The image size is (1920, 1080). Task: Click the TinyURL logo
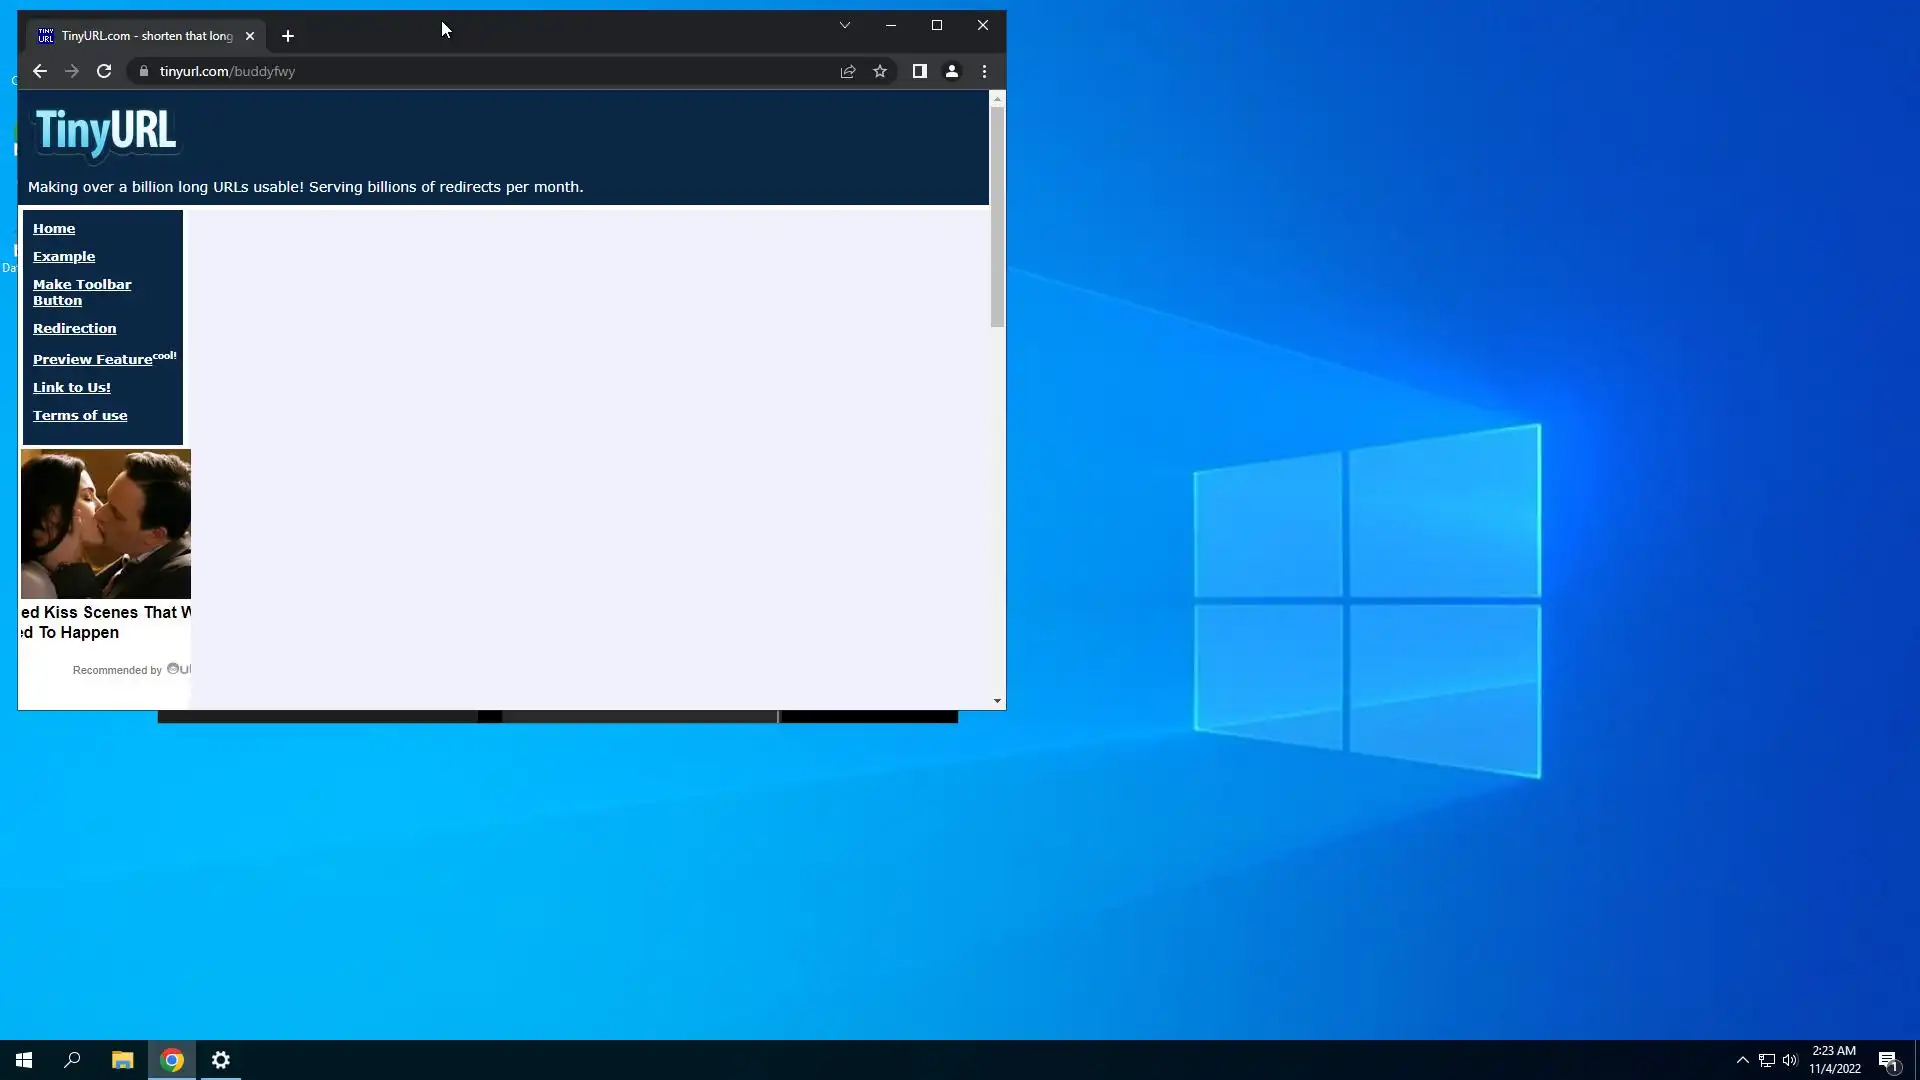coord(106,132)
